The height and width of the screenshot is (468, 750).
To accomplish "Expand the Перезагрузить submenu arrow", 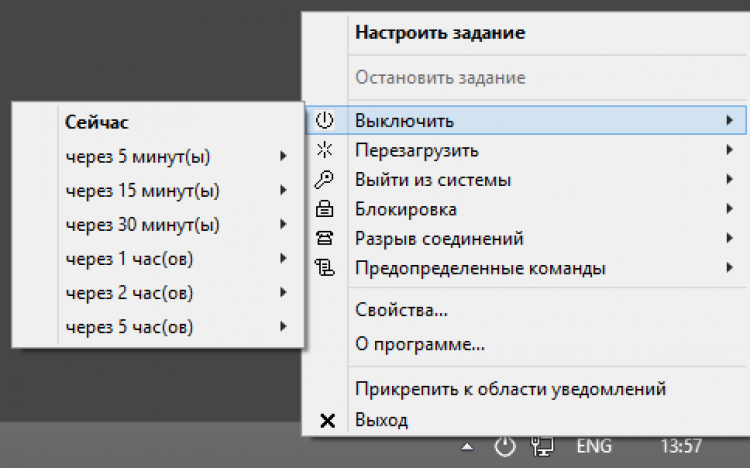I will coord(730,151).
